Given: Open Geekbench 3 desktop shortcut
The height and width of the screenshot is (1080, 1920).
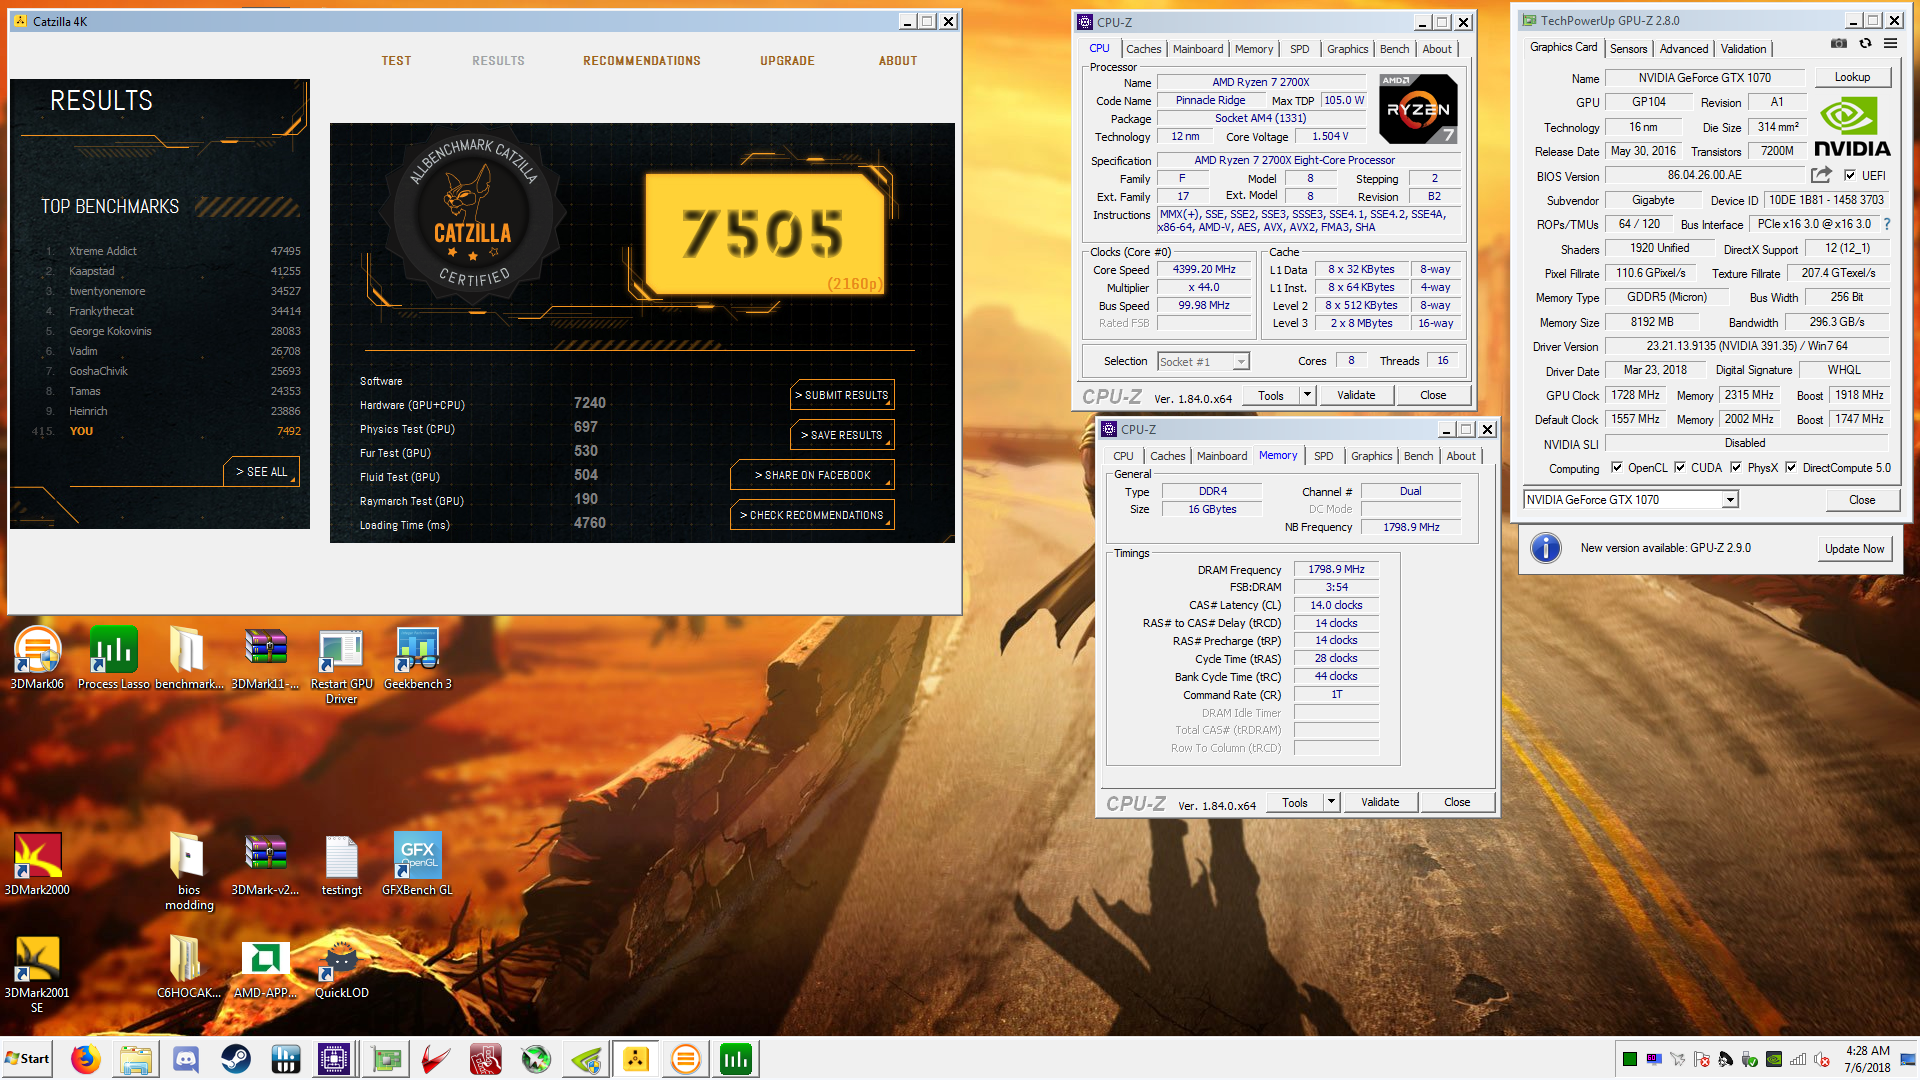Looking at the screenshot, I should 417,659.
